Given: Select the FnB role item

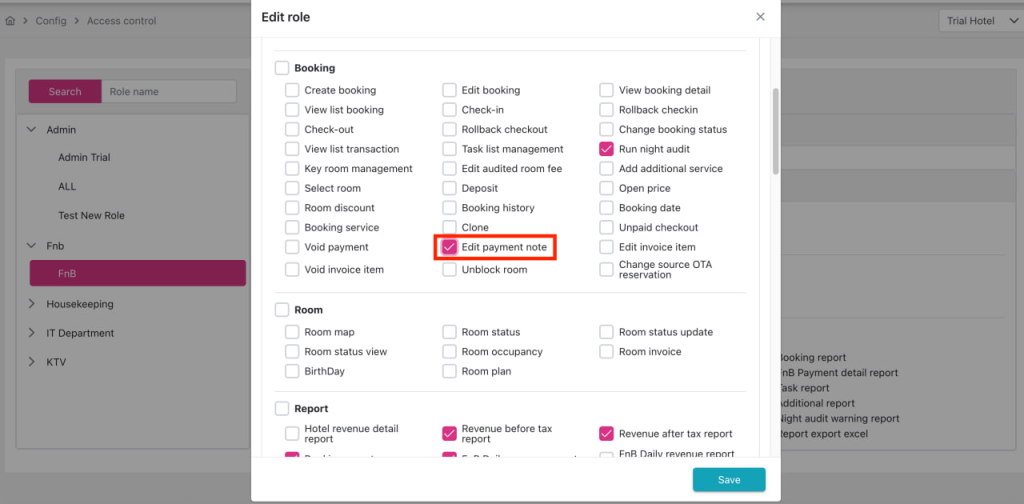Looking at the screenshot, I should coord(138,273).
